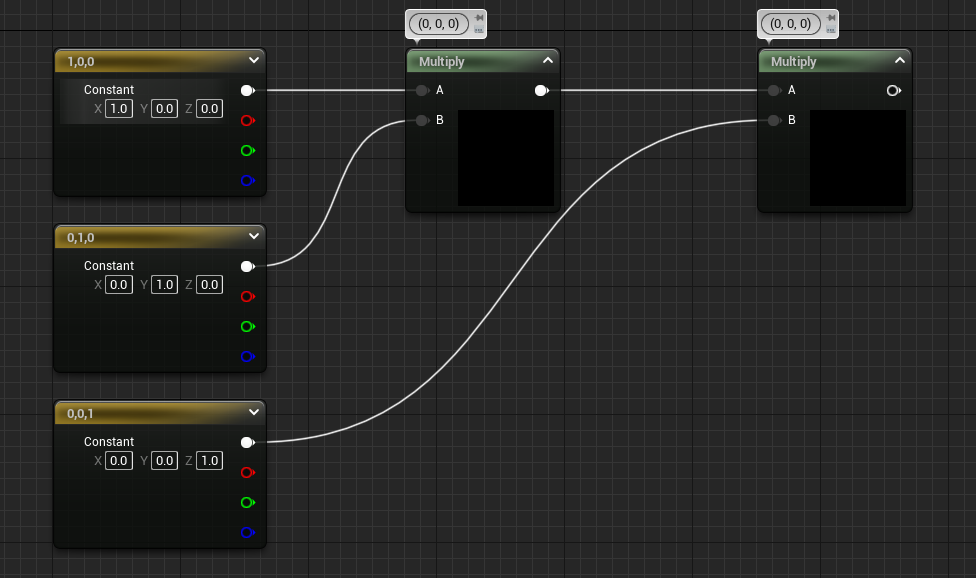Screen dimensions: 976x578
Task: Click the red output pin on the 1,0,0 node
Action: click(x=247, y=121)
